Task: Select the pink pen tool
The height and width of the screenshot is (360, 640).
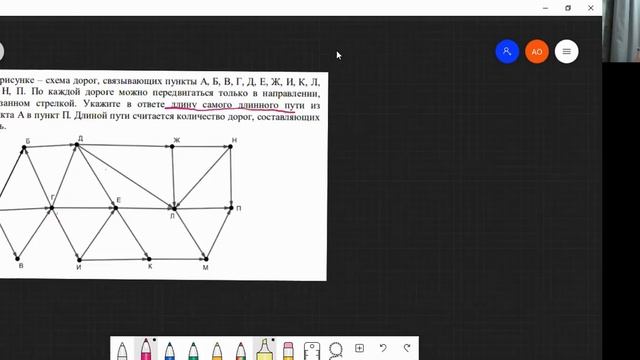Action: click(146, 349)
